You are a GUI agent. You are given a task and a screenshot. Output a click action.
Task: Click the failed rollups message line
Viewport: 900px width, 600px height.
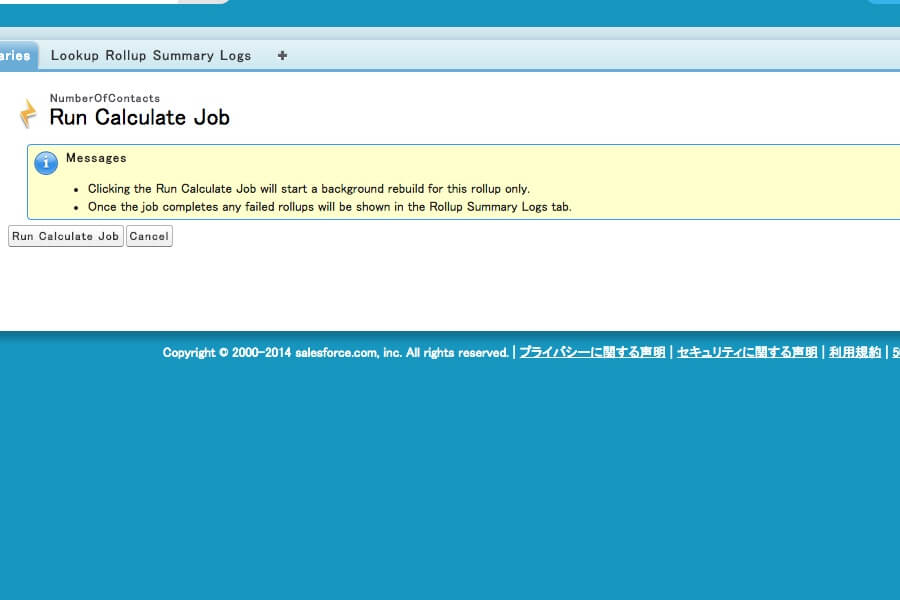[x=329, y=207]
